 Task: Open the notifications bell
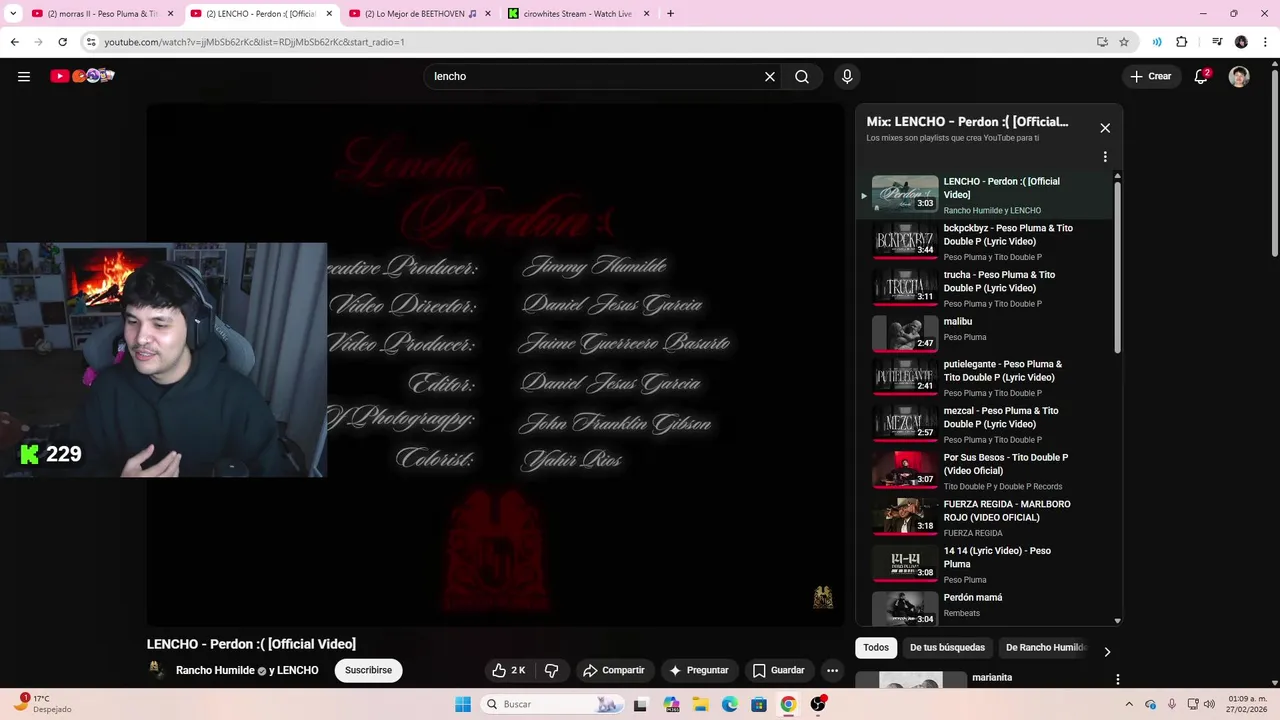[1202, 76]
